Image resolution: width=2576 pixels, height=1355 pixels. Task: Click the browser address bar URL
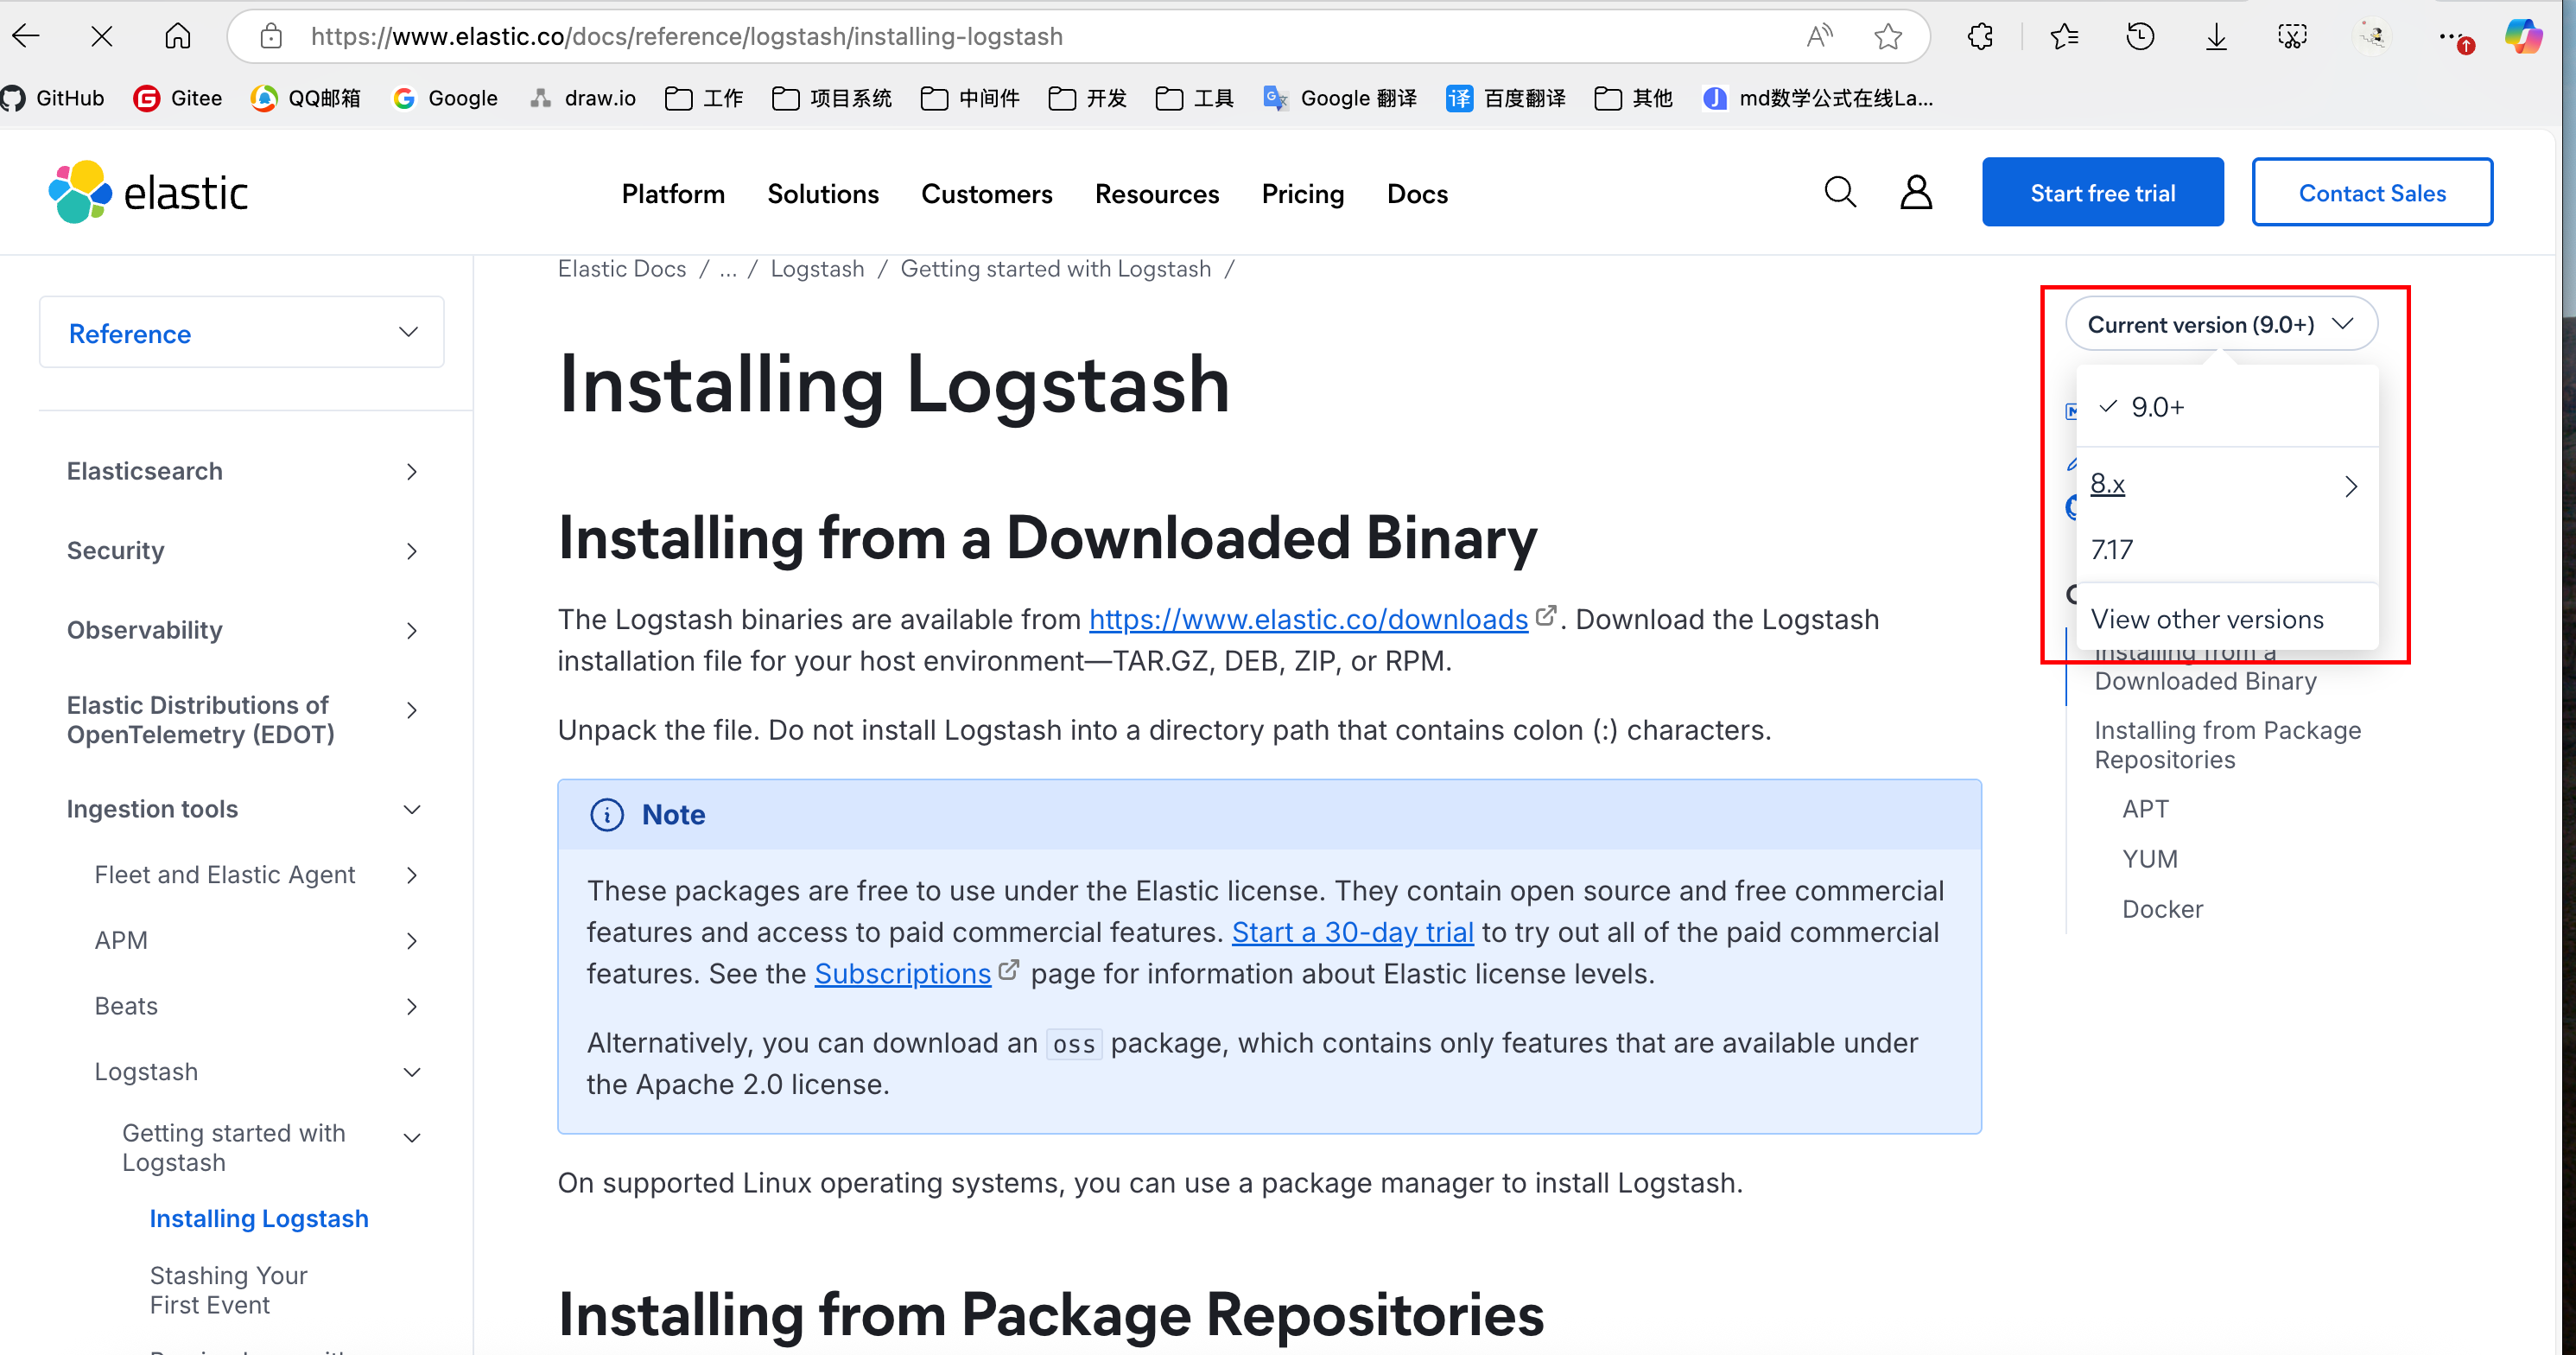click(x=687, y=37)
